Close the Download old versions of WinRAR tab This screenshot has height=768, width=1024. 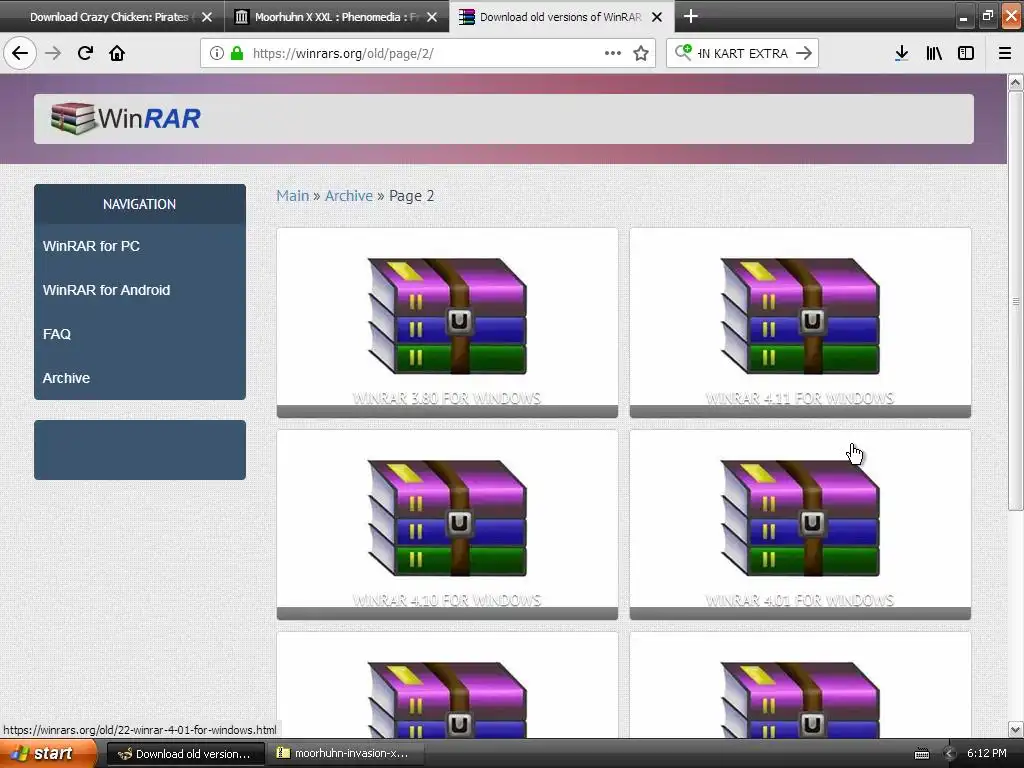tap(657, 17)
